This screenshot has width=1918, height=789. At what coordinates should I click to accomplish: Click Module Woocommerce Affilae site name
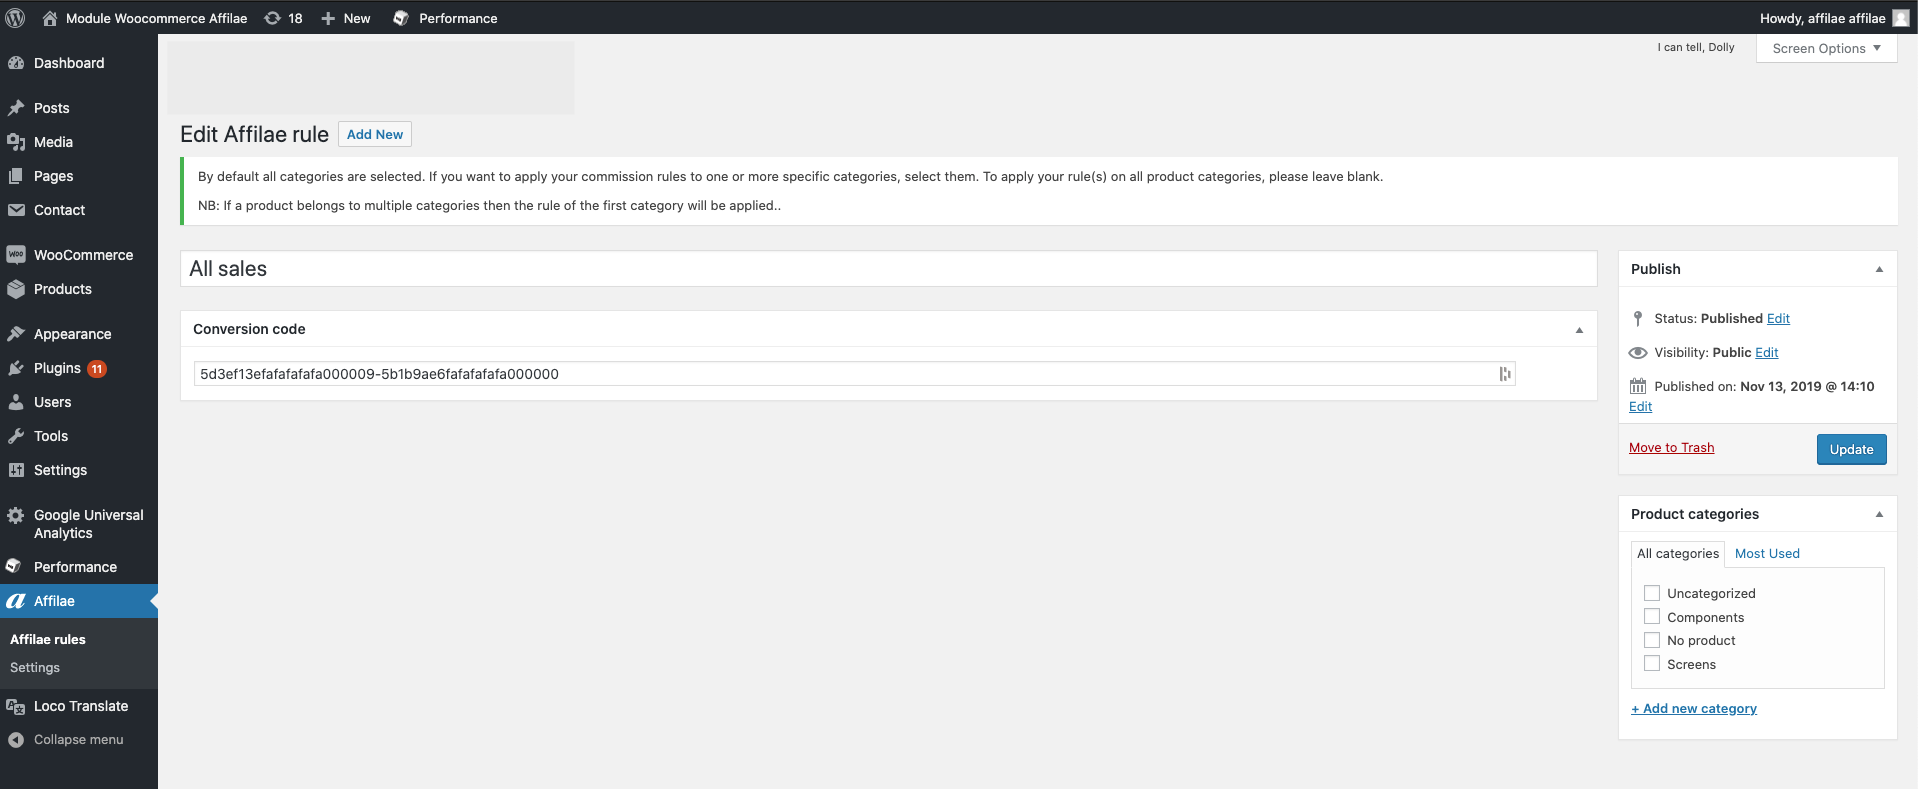tap(156, 18)
